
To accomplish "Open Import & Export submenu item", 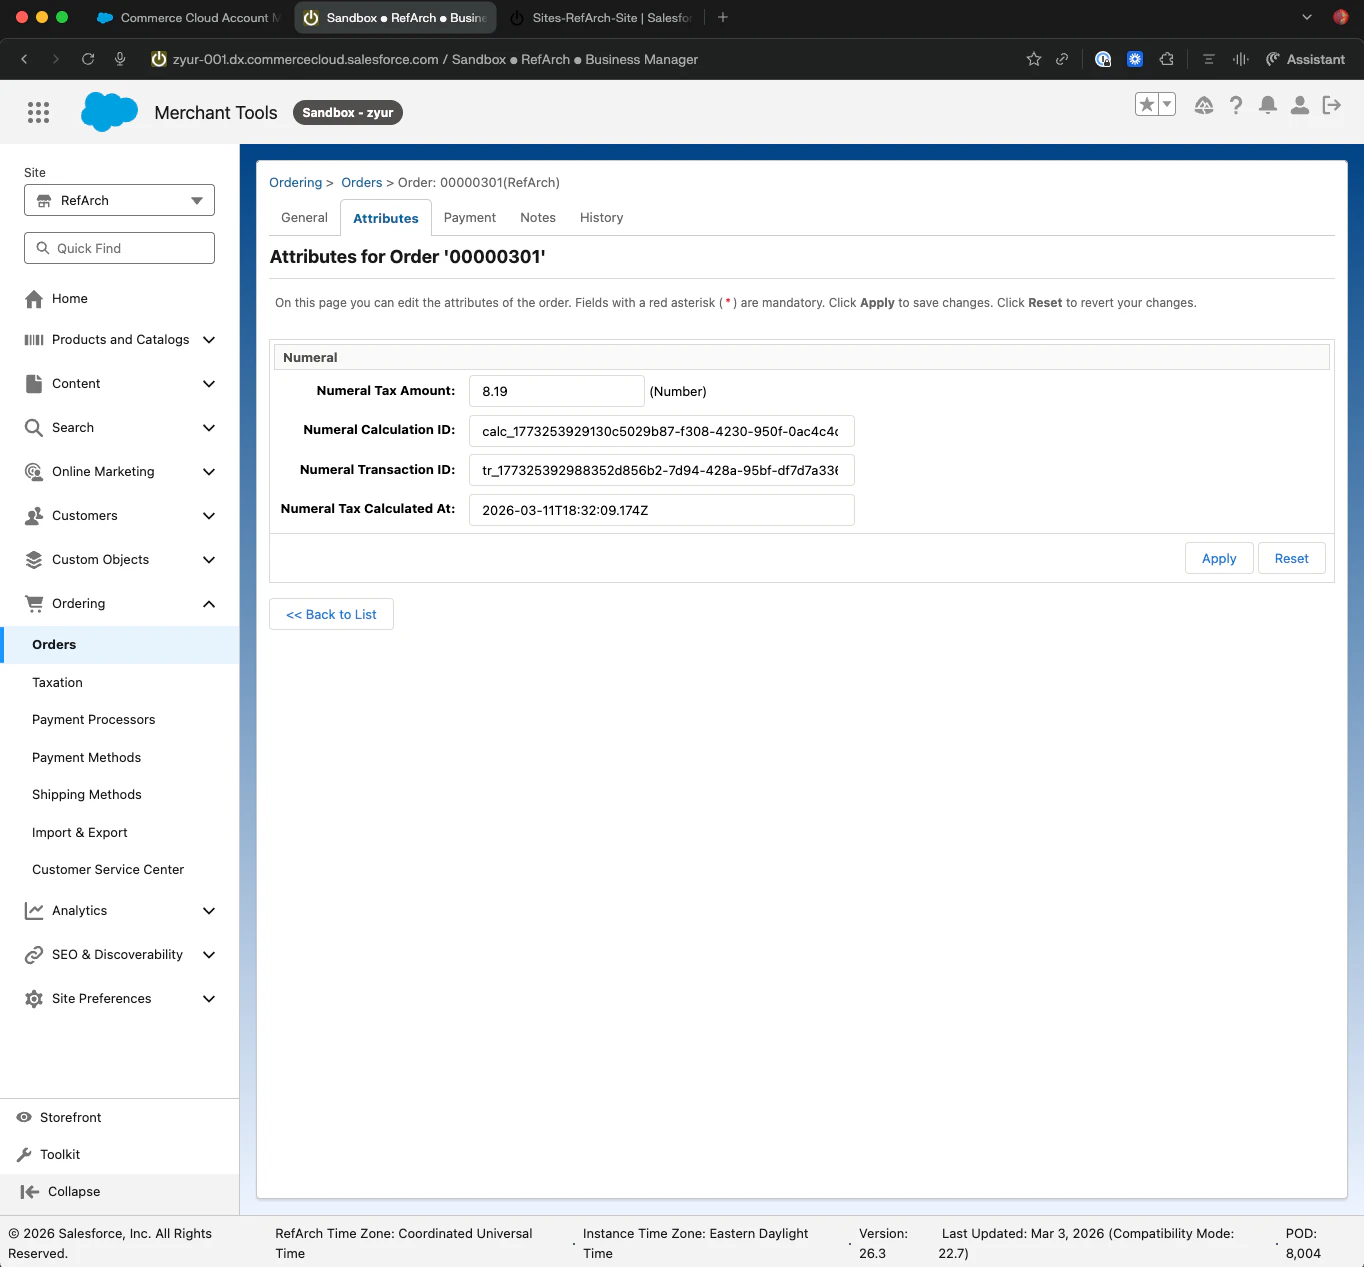I will [80, 832].
